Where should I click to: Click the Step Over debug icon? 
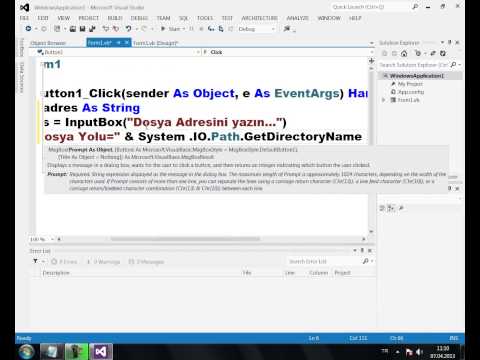tap(221, 29)
